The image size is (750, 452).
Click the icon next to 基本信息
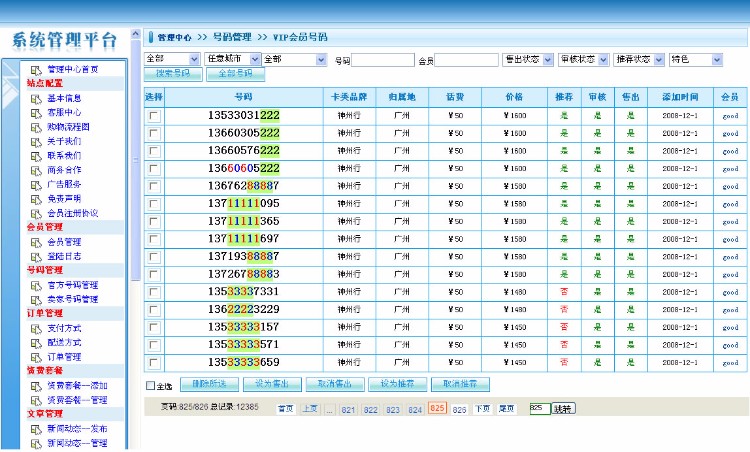(36, 99)
